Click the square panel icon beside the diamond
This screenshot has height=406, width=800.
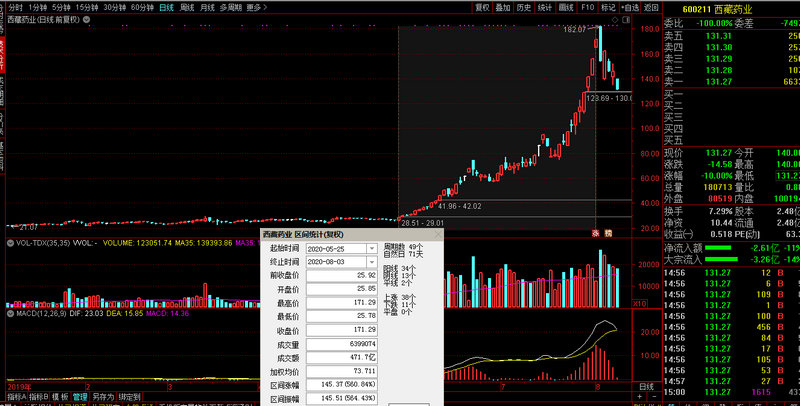625,20
